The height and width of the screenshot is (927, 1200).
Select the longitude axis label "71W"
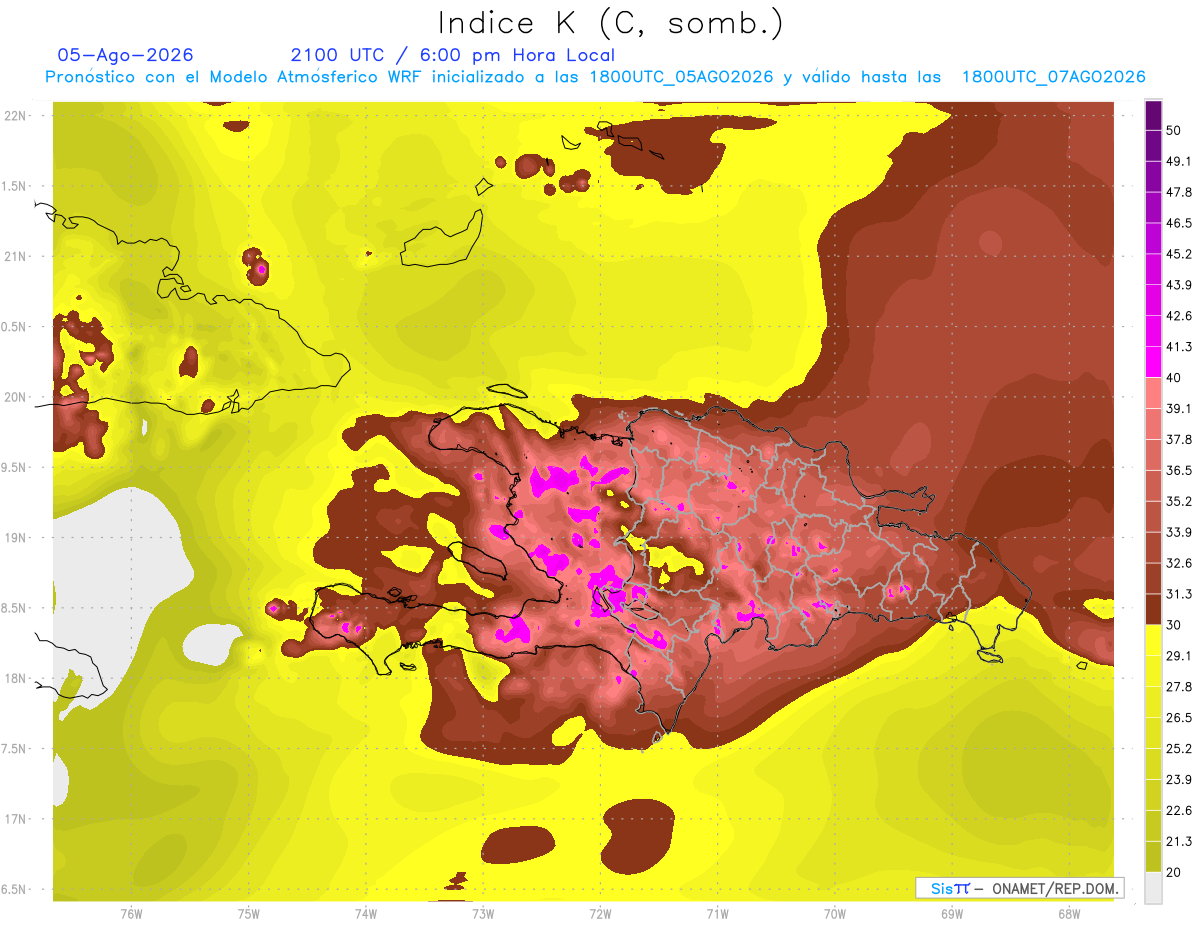pyautogui.click(x=717, y=913)
